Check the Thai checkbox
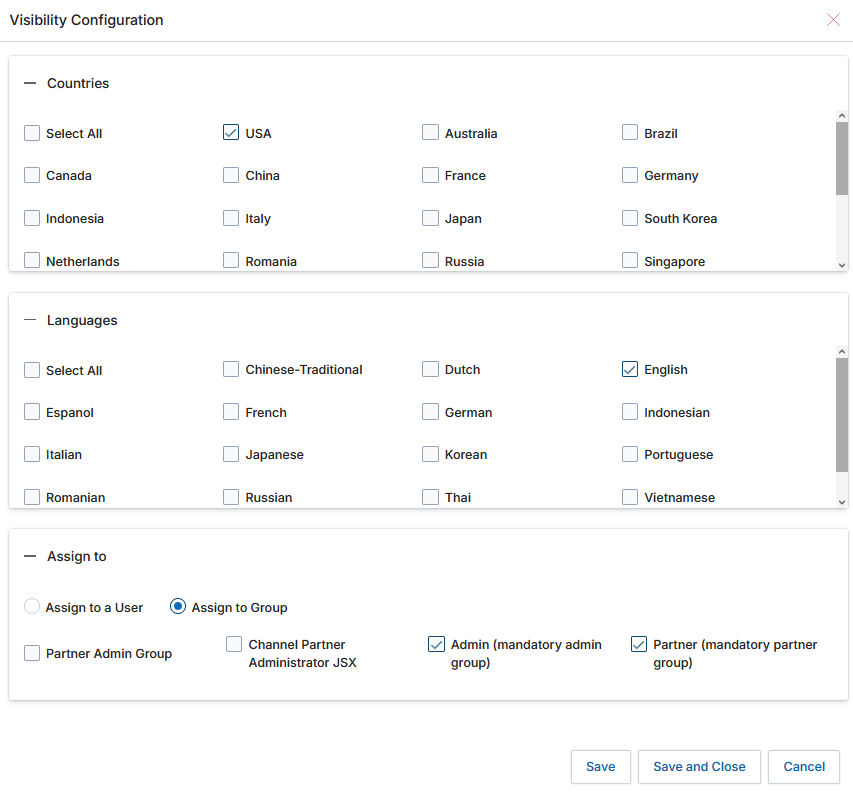This screenshot has height=792, width=853. click(430, 497)
